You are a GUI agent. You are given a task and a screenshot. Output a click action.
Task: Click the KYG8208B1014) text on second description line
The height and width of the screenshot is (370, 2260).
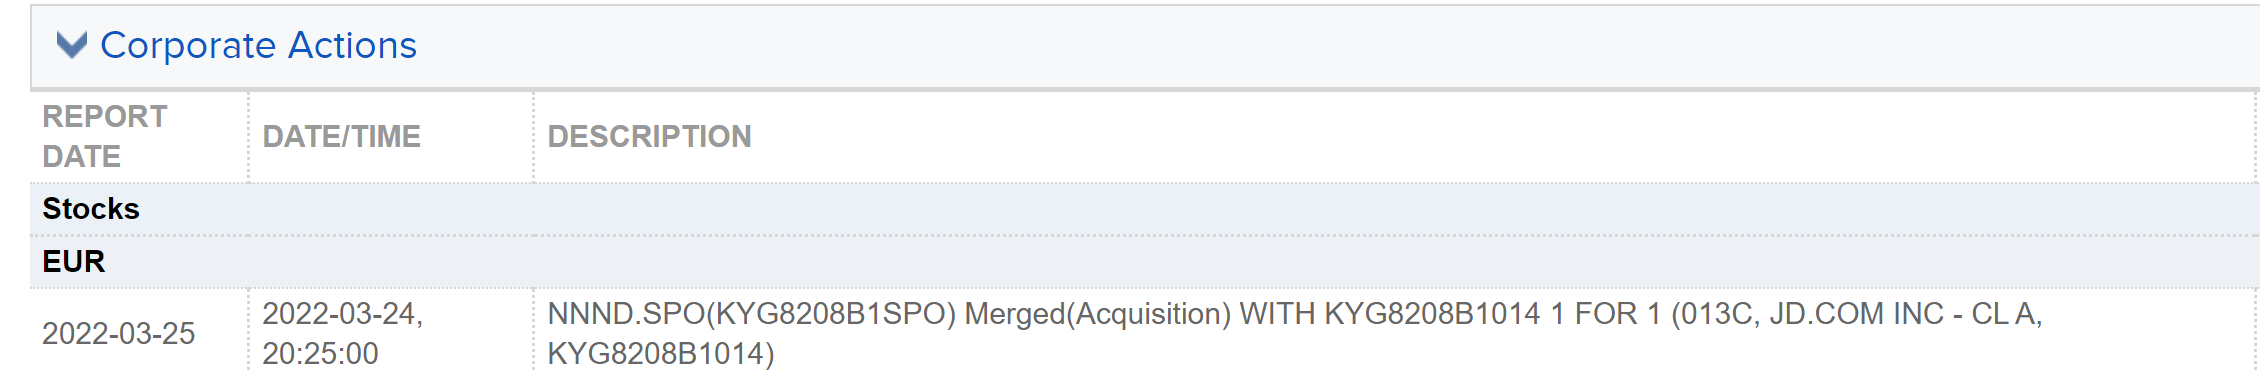661,353
